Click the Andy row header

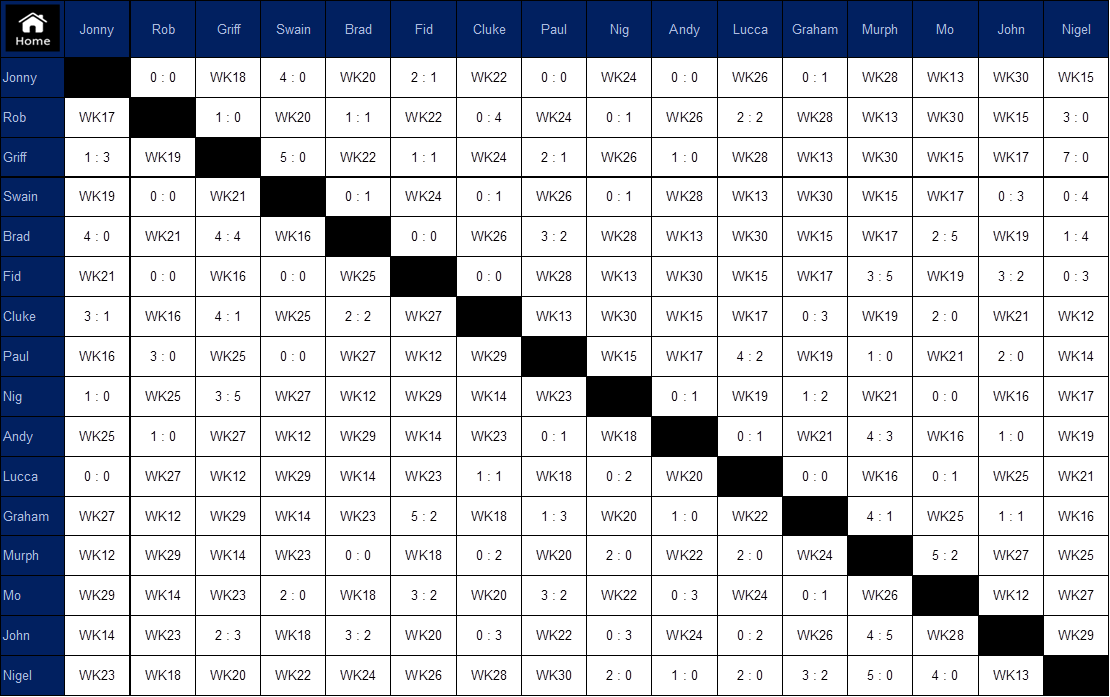pos(33,437)
